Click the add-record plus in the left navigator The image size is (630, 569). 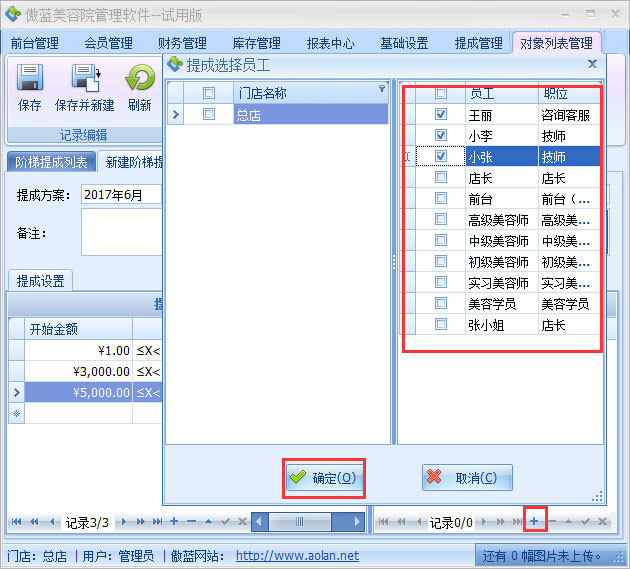tap(174, 522)
